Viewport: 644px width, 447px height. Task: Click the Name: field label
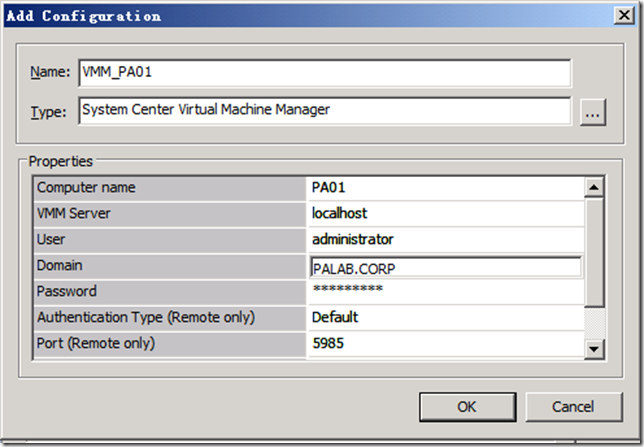point(50,72)
